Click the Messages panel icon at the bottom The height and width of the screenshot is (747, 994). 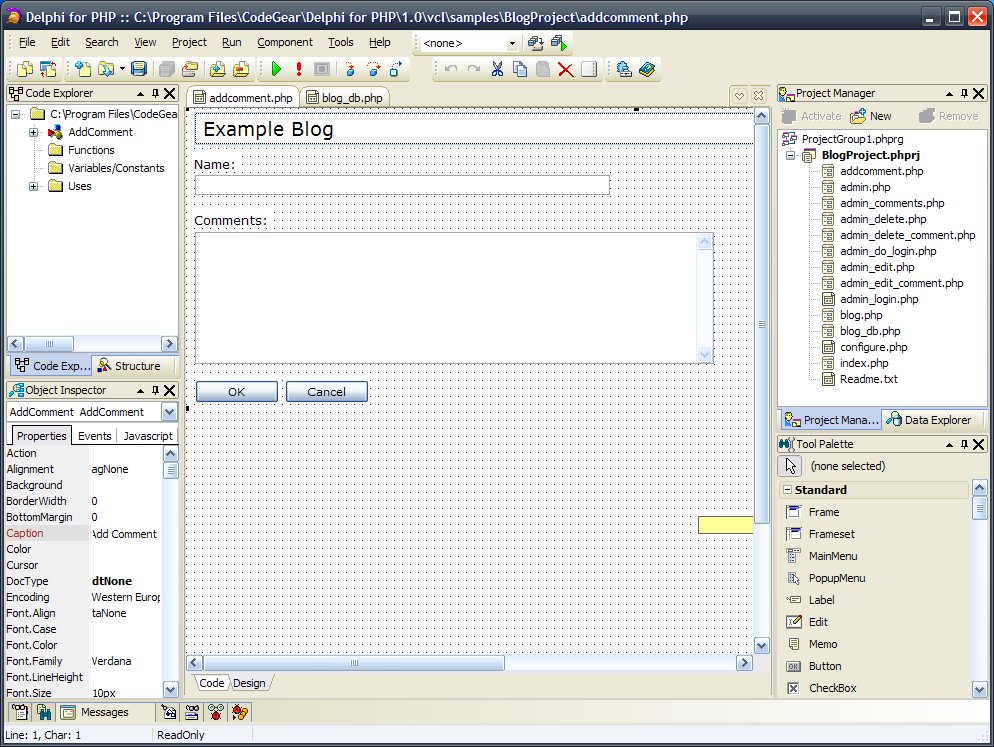coord(68,712)
